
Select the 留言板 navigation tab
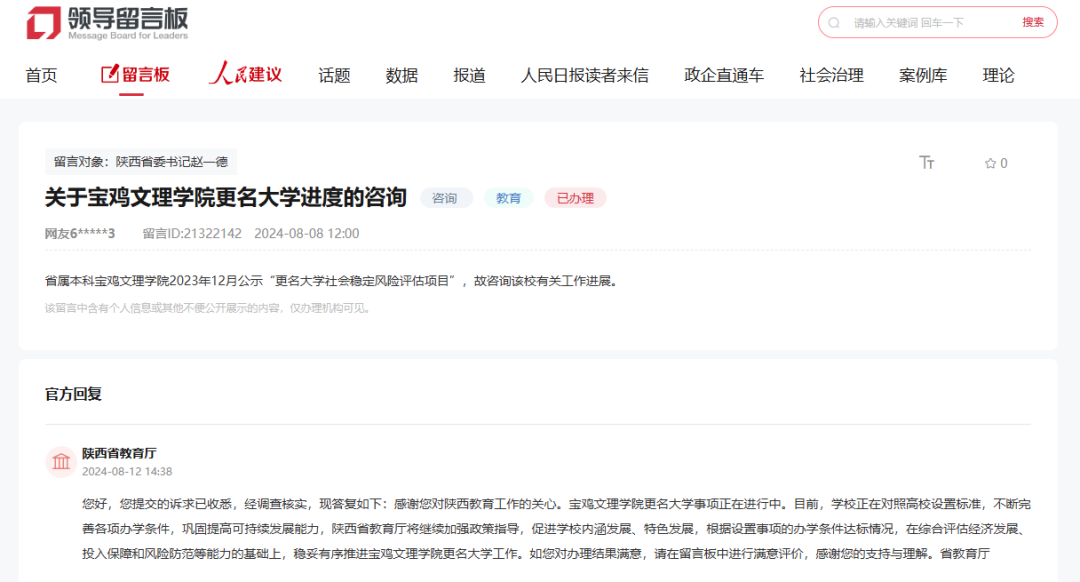point(135,75)
